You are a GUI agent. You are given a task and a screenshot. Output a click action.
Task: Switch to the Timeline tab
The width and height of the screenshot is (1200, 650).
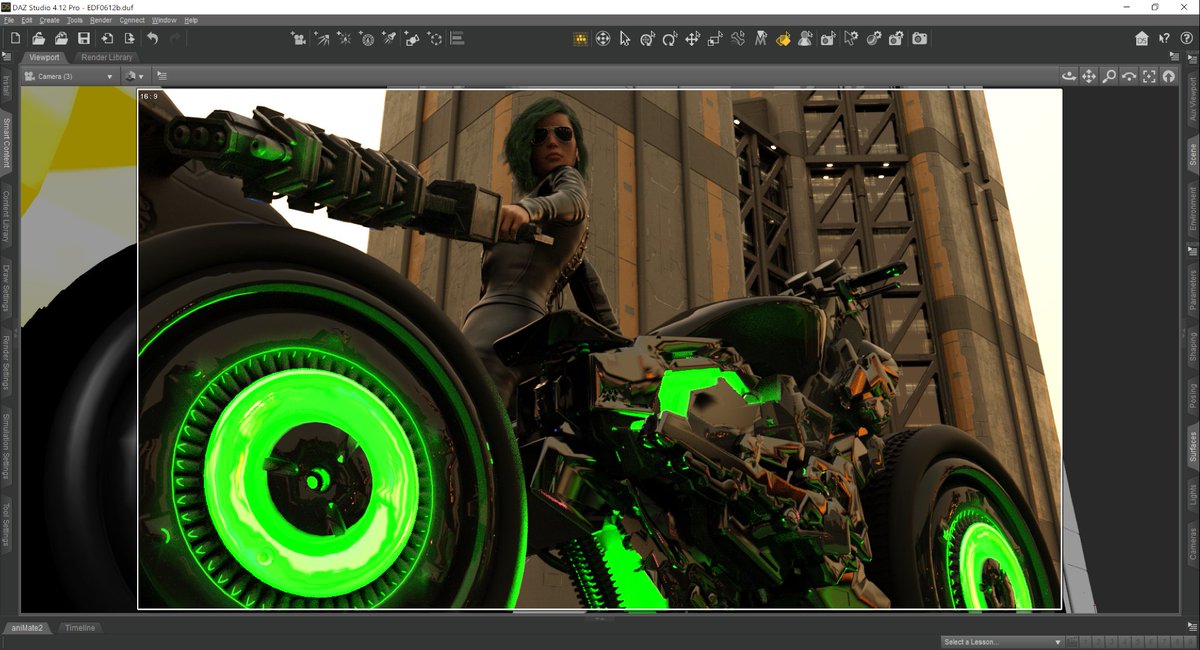point(80,628)
